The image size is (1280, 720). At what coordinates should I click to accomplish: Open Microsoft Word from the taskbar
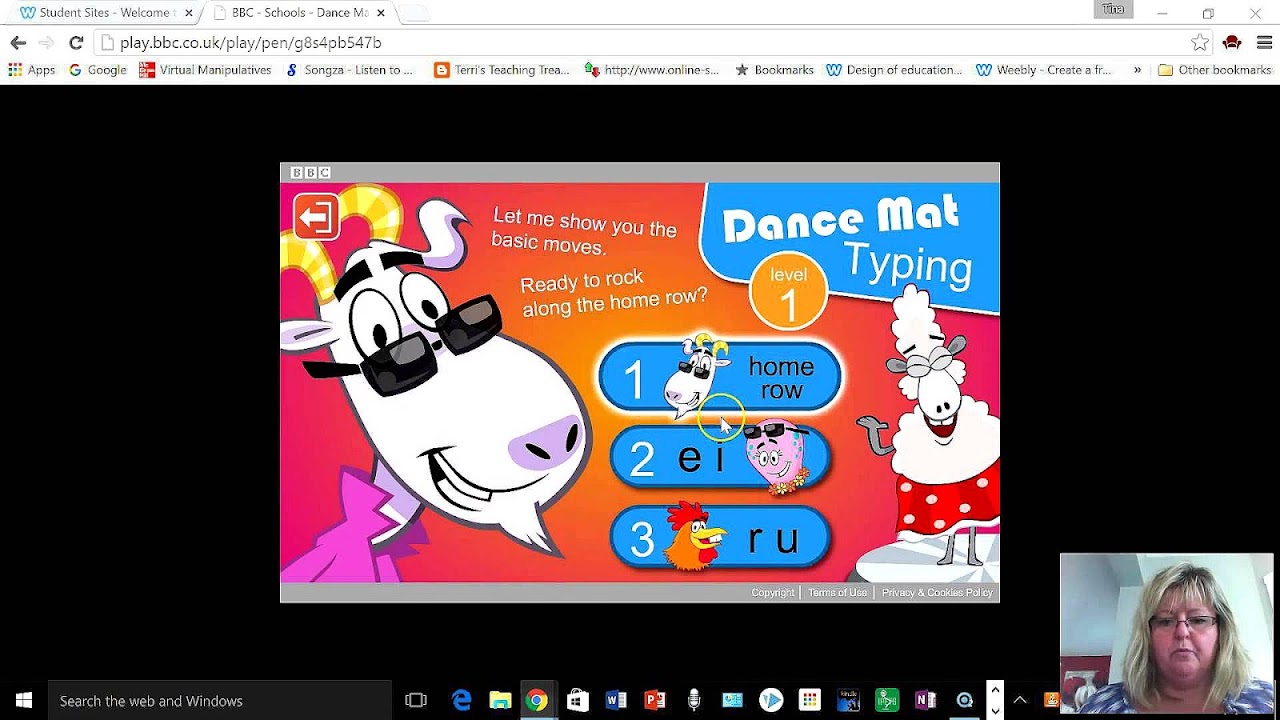pyautogui.click(x=616, y=699)
